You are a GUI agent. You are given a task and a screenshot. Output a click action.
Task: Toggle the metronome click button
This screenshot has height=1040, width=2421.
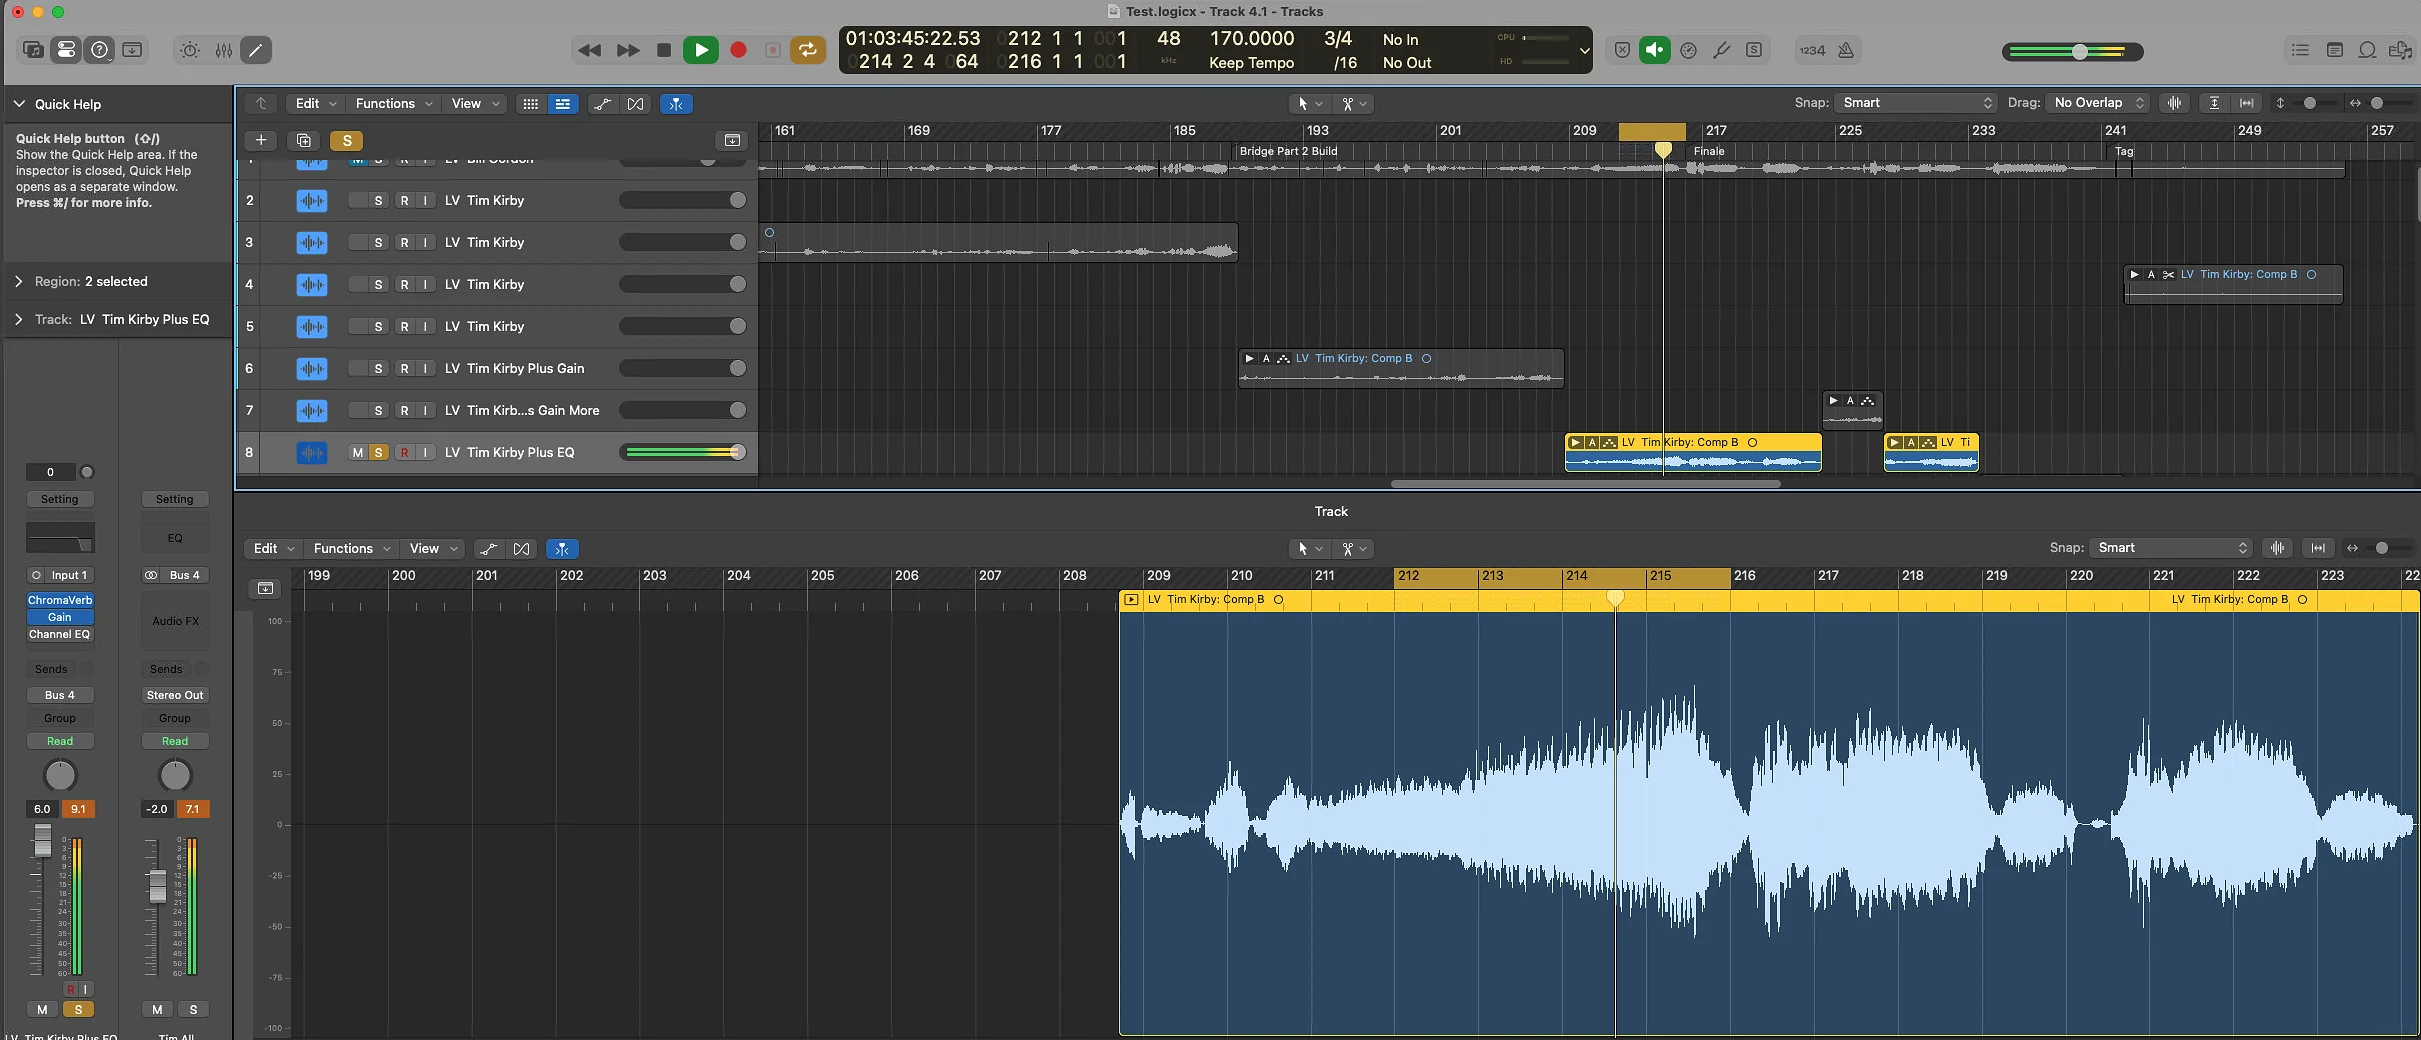click(1847, 50)
